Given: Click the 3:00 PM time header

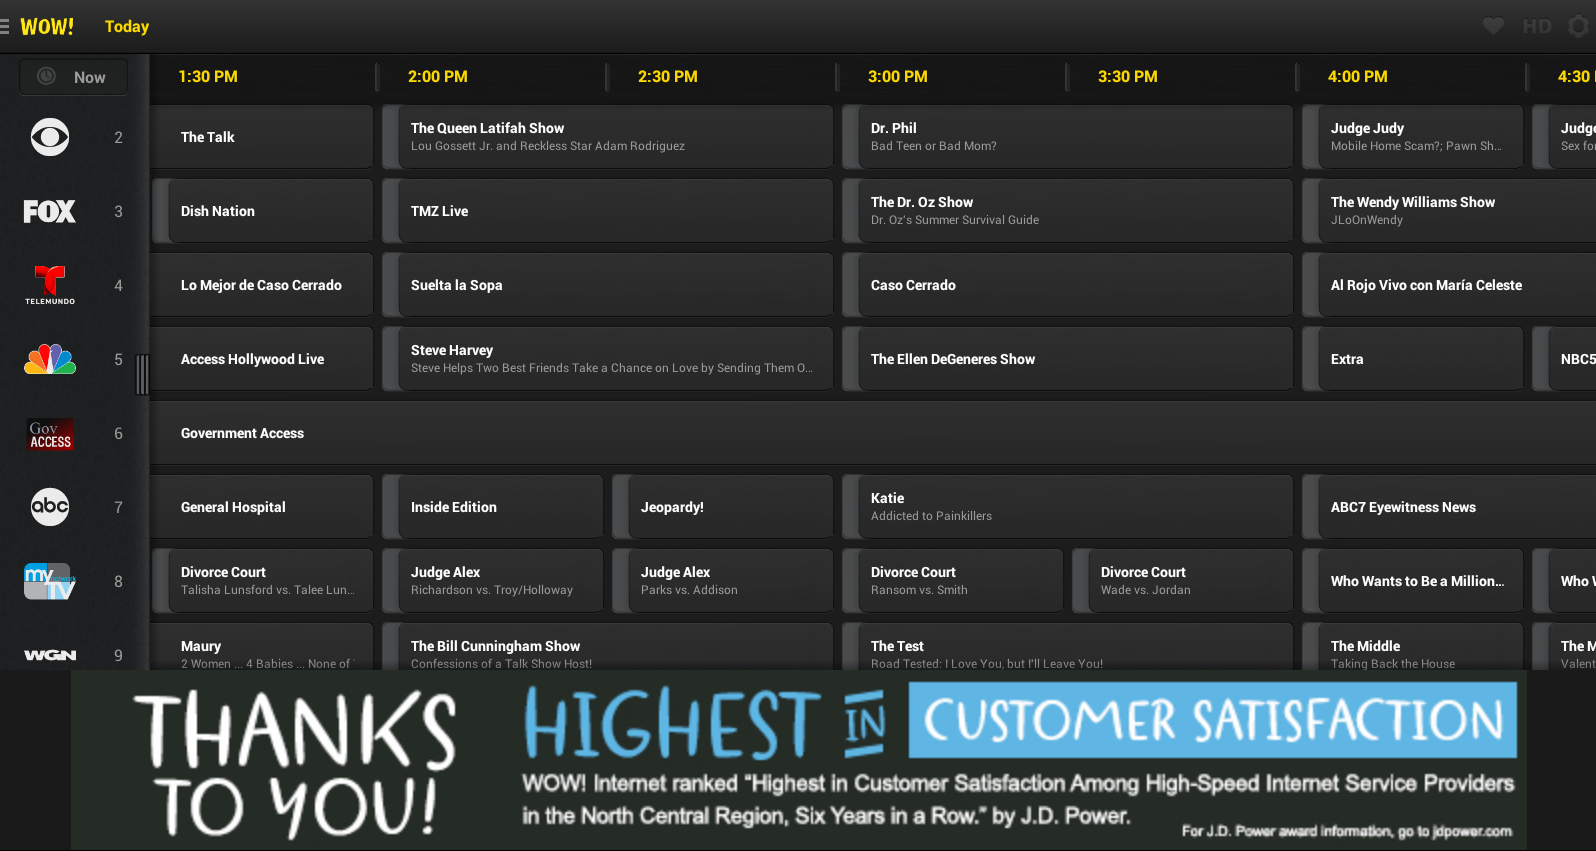Looking at the screenshot, I should coord(898,76).
